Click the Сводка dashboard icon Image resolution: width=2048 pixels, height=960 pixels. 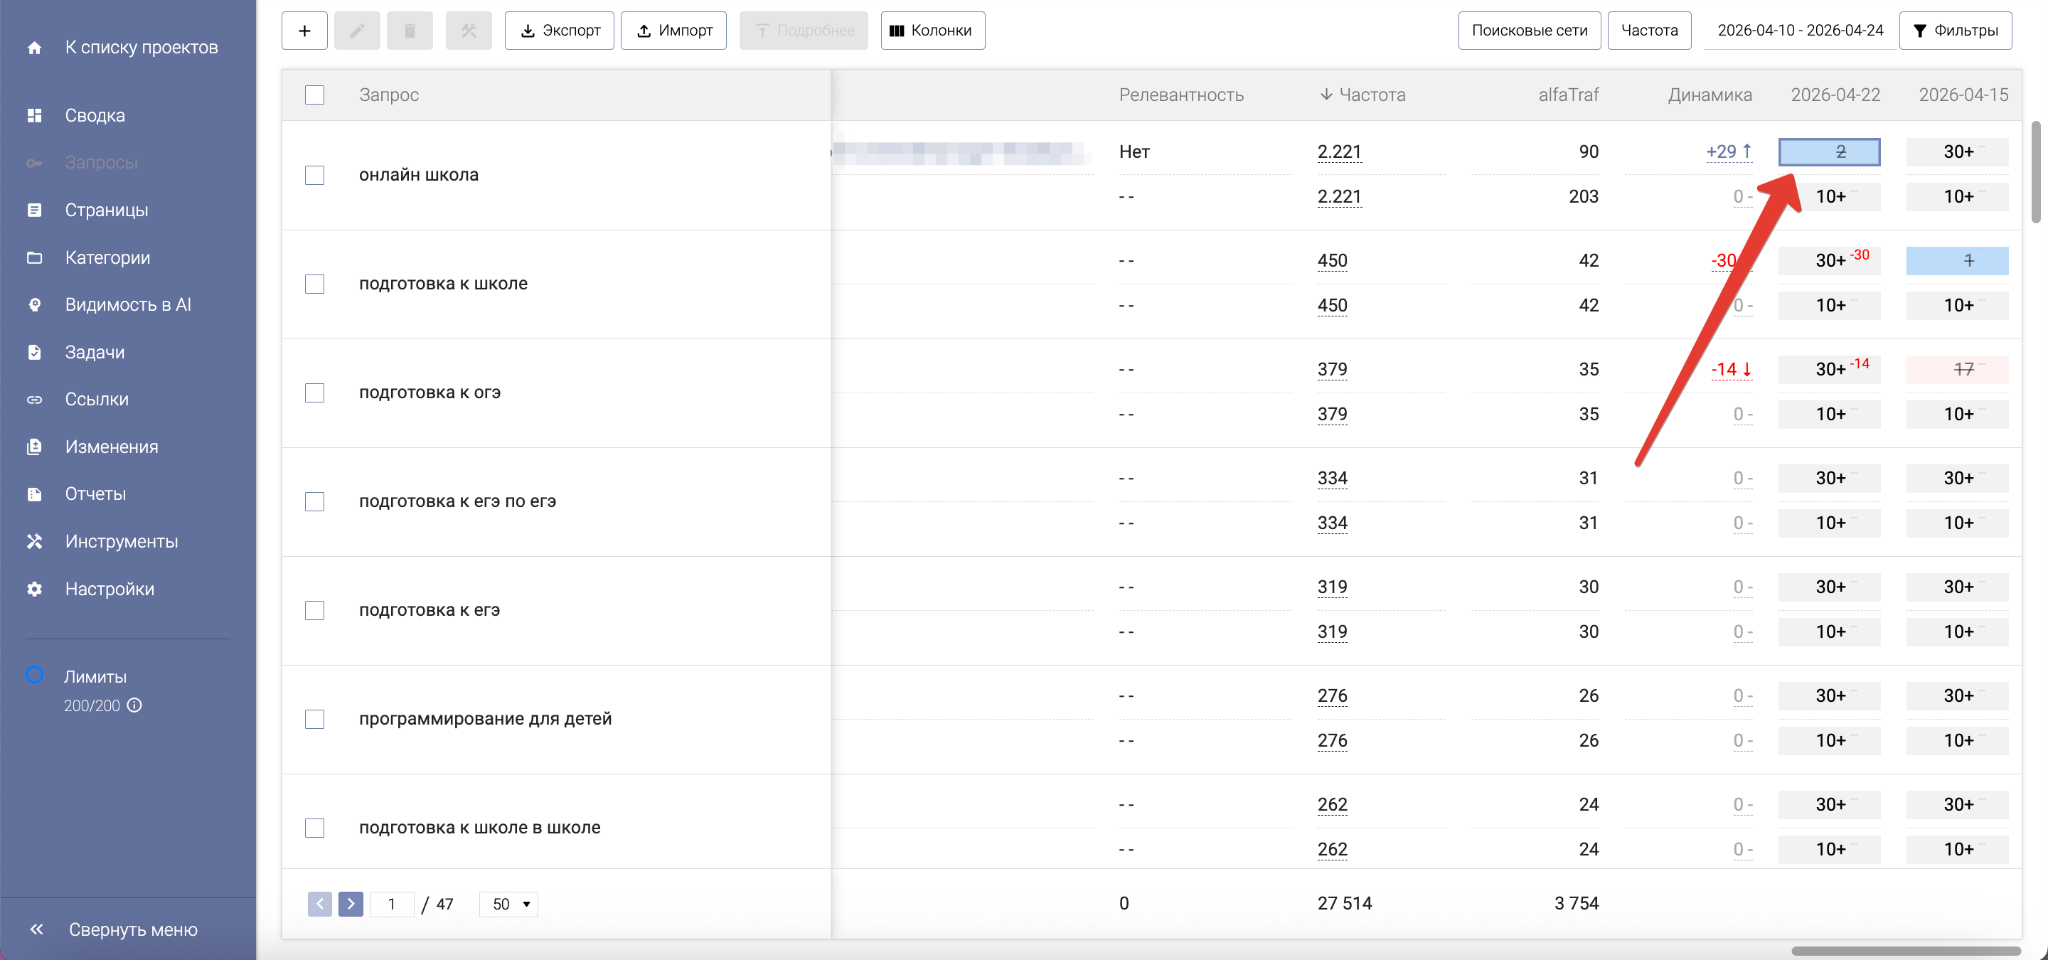[x=35, y=115]
